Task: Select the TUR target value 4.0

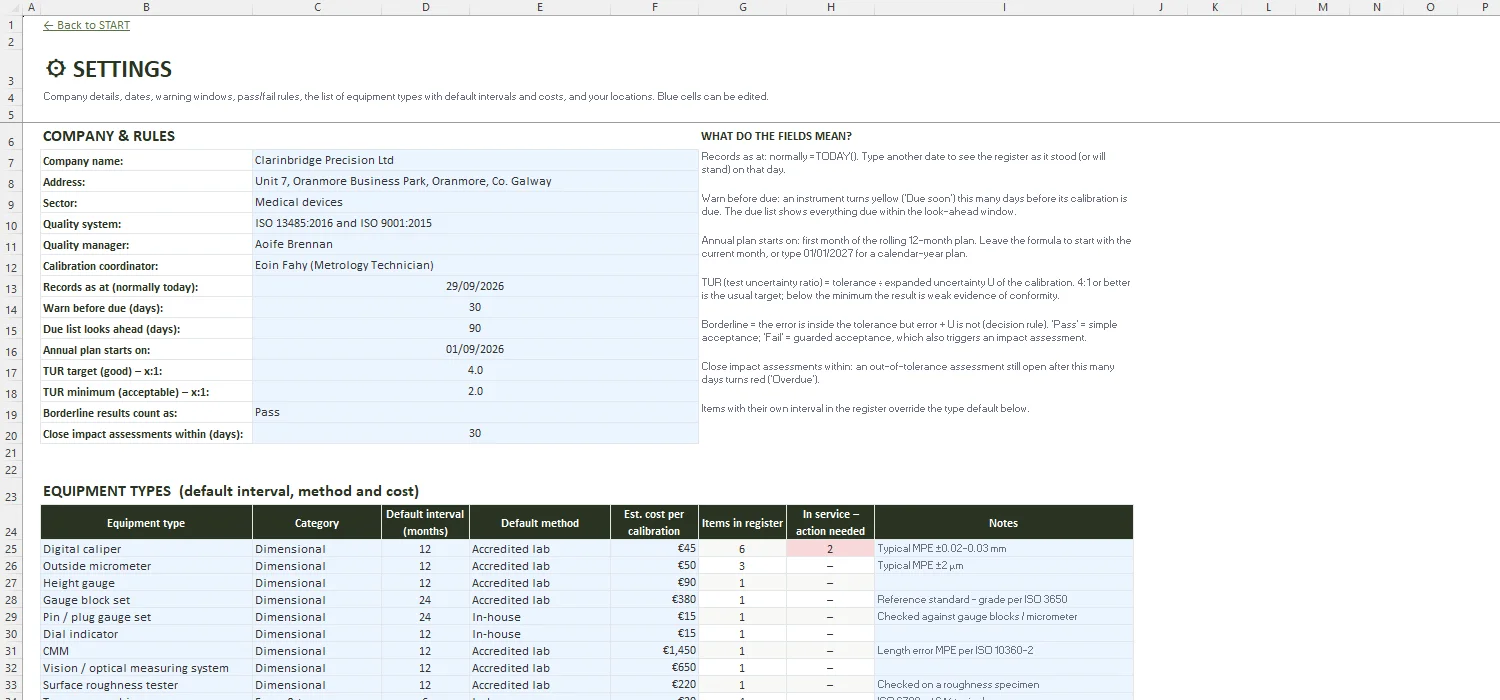Action: click(x=475, y=370)
